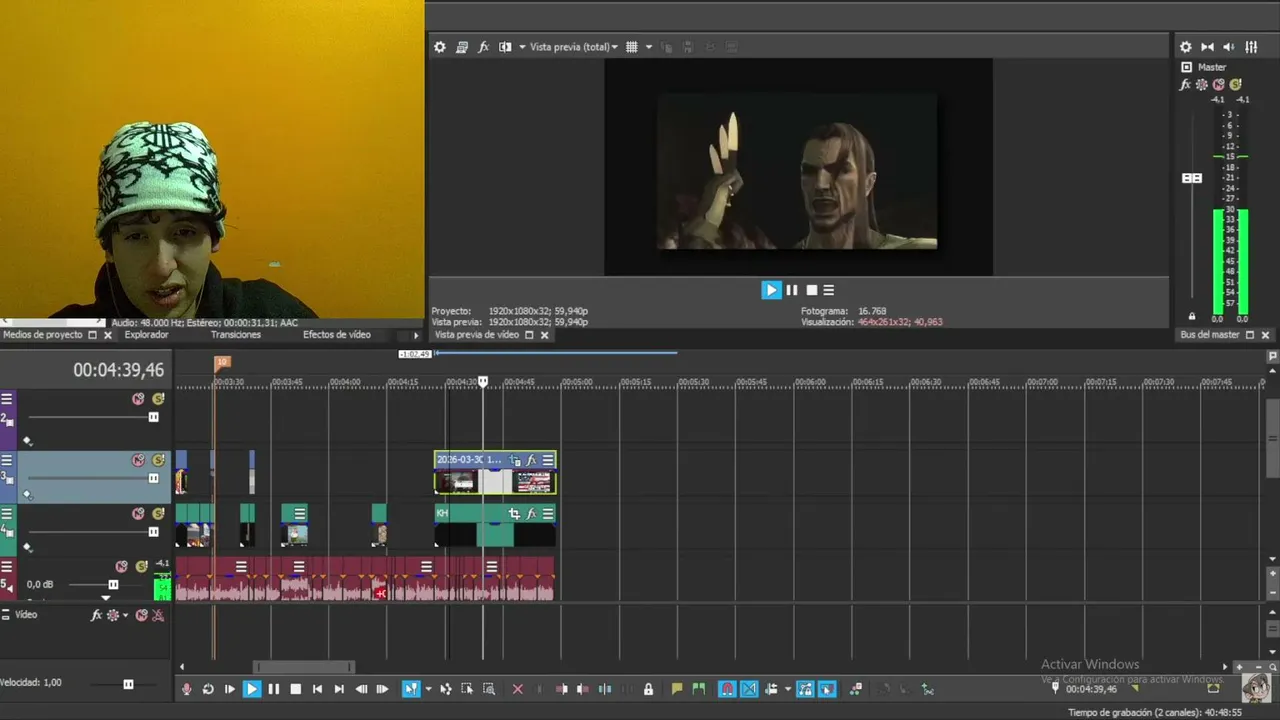Open Video bus track FX
The image size is (1280, 720).
pyautogui.click(x=97, y=615)
